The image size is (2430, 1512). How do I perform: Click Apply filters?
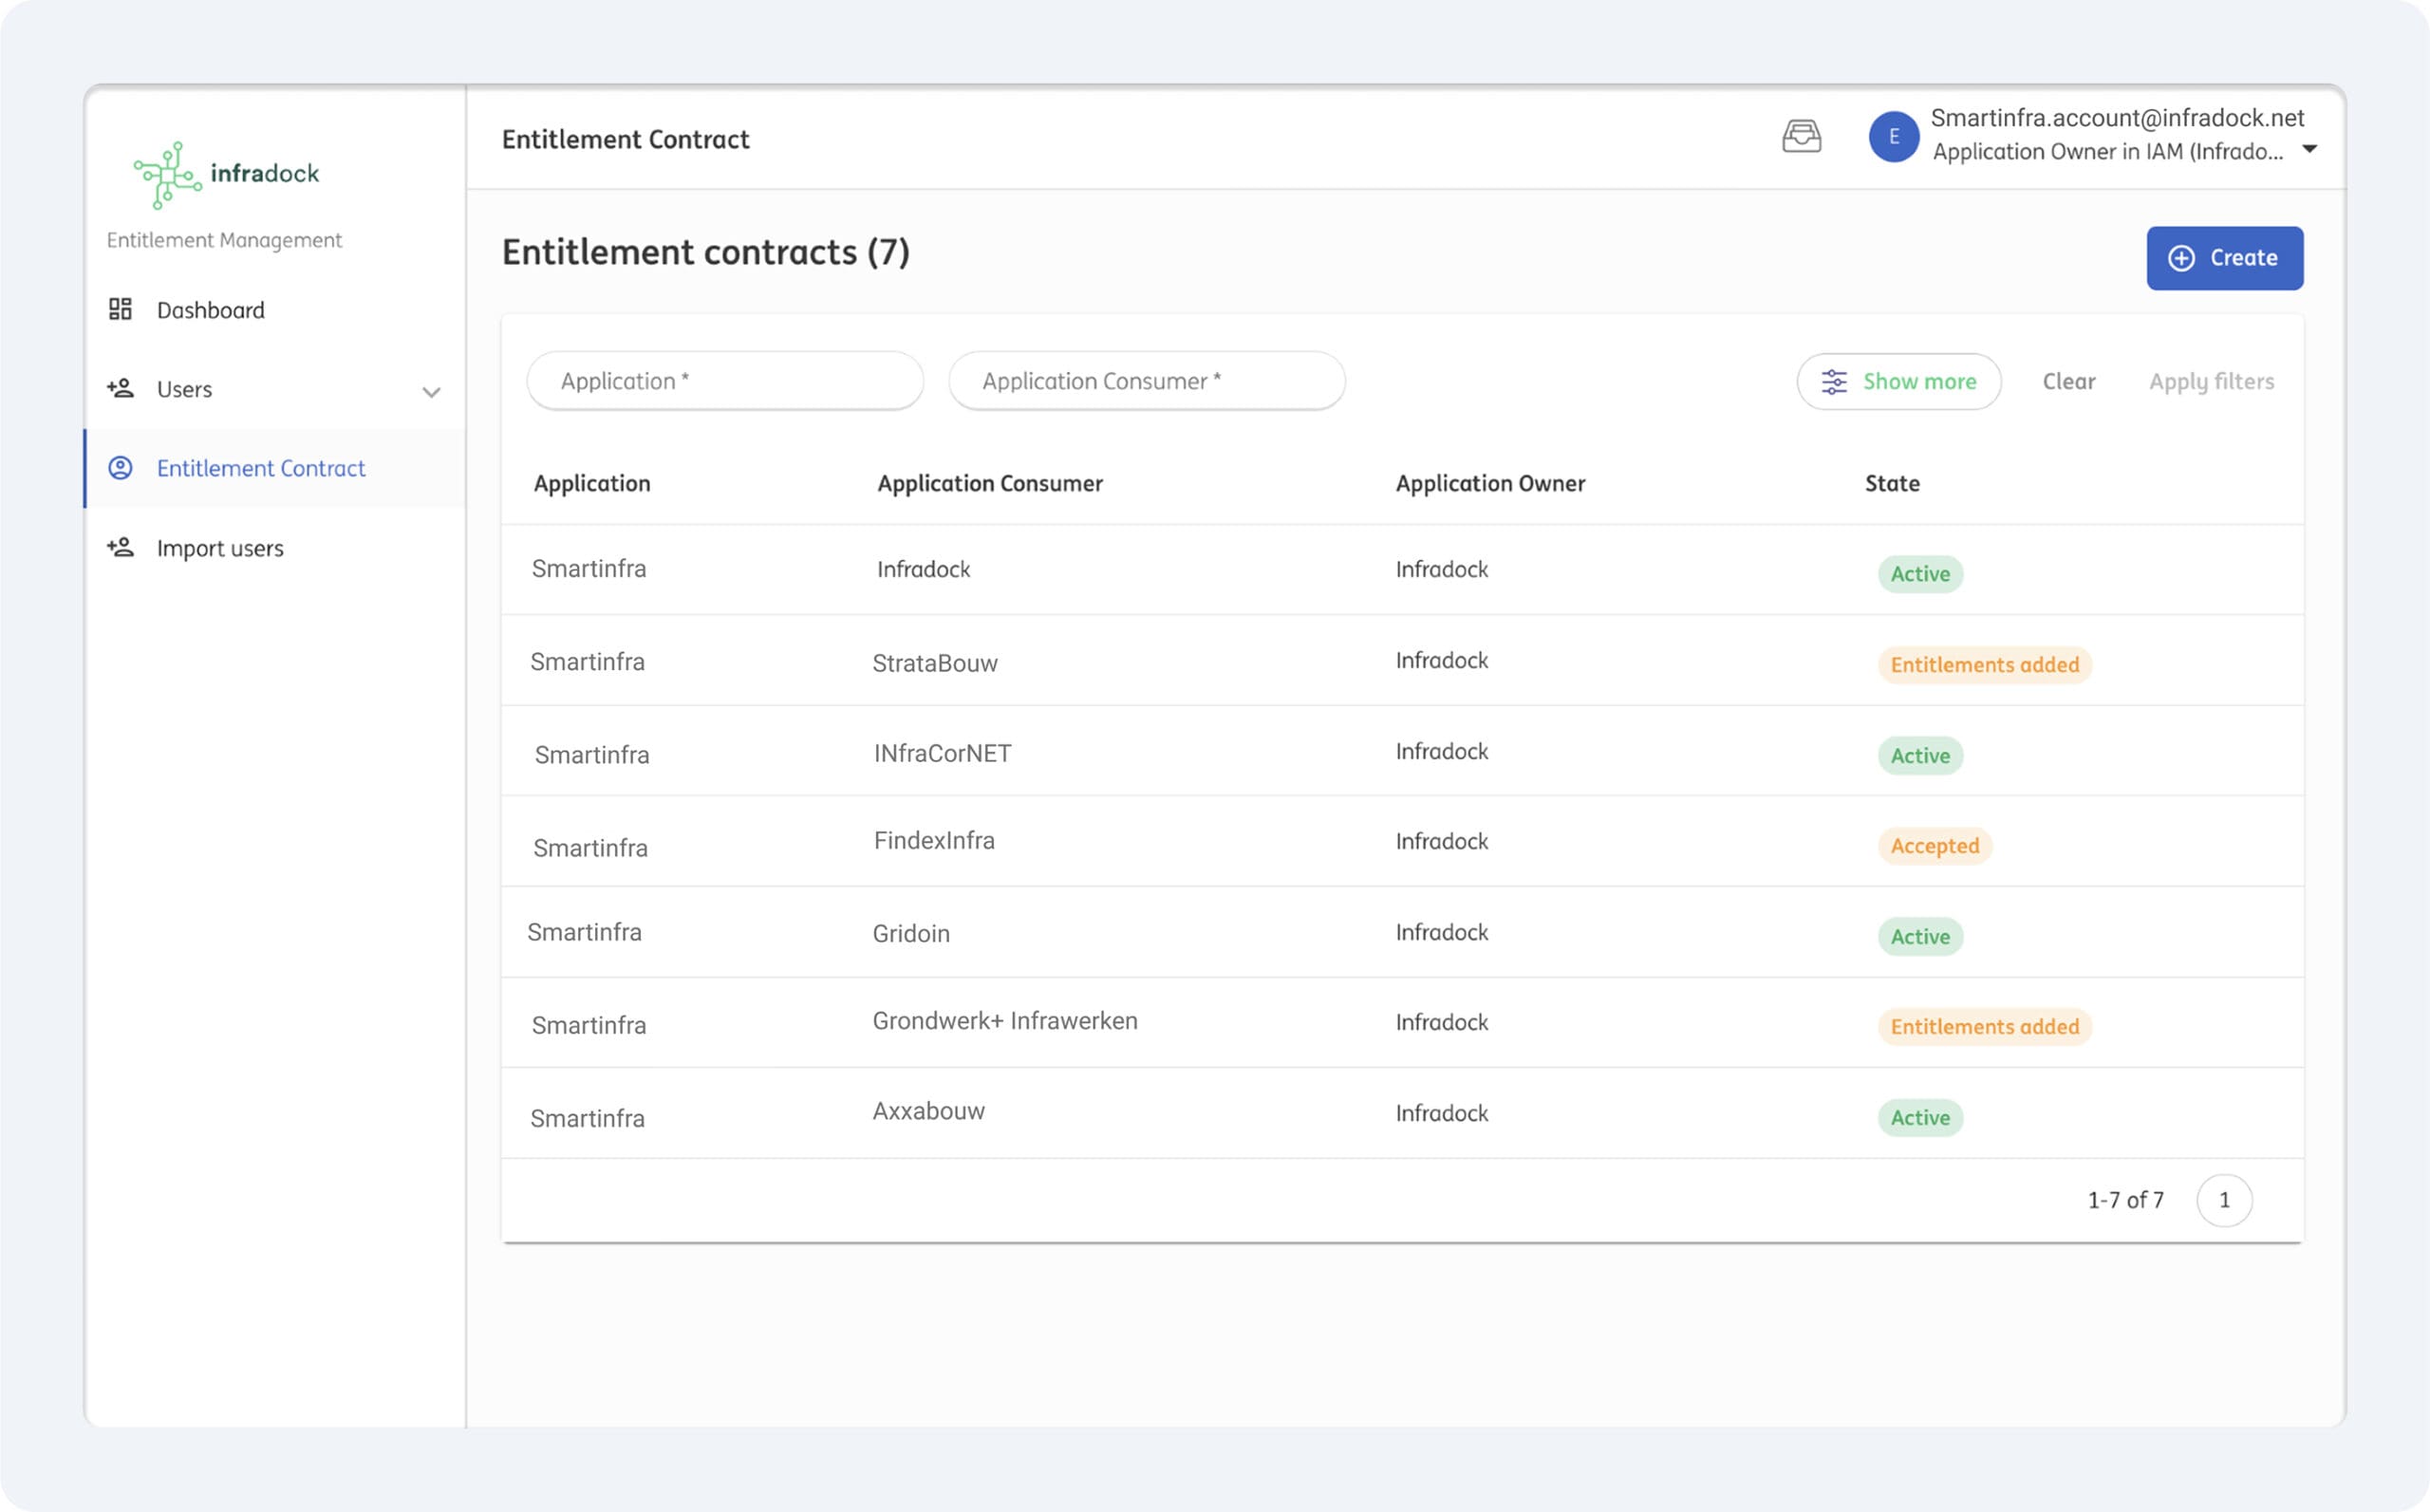[2211, 382]
